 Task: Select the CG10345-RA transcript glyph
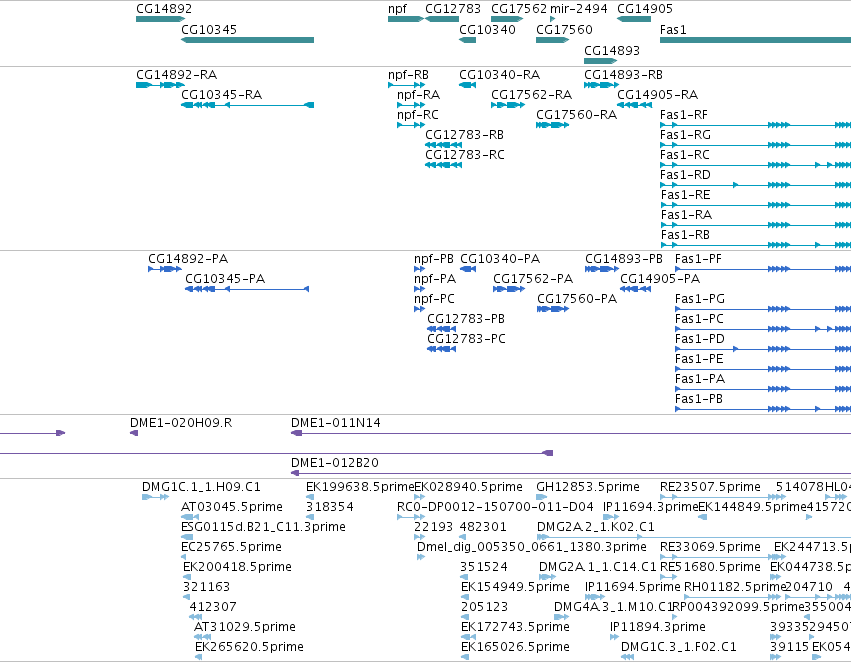coord(247,105)
